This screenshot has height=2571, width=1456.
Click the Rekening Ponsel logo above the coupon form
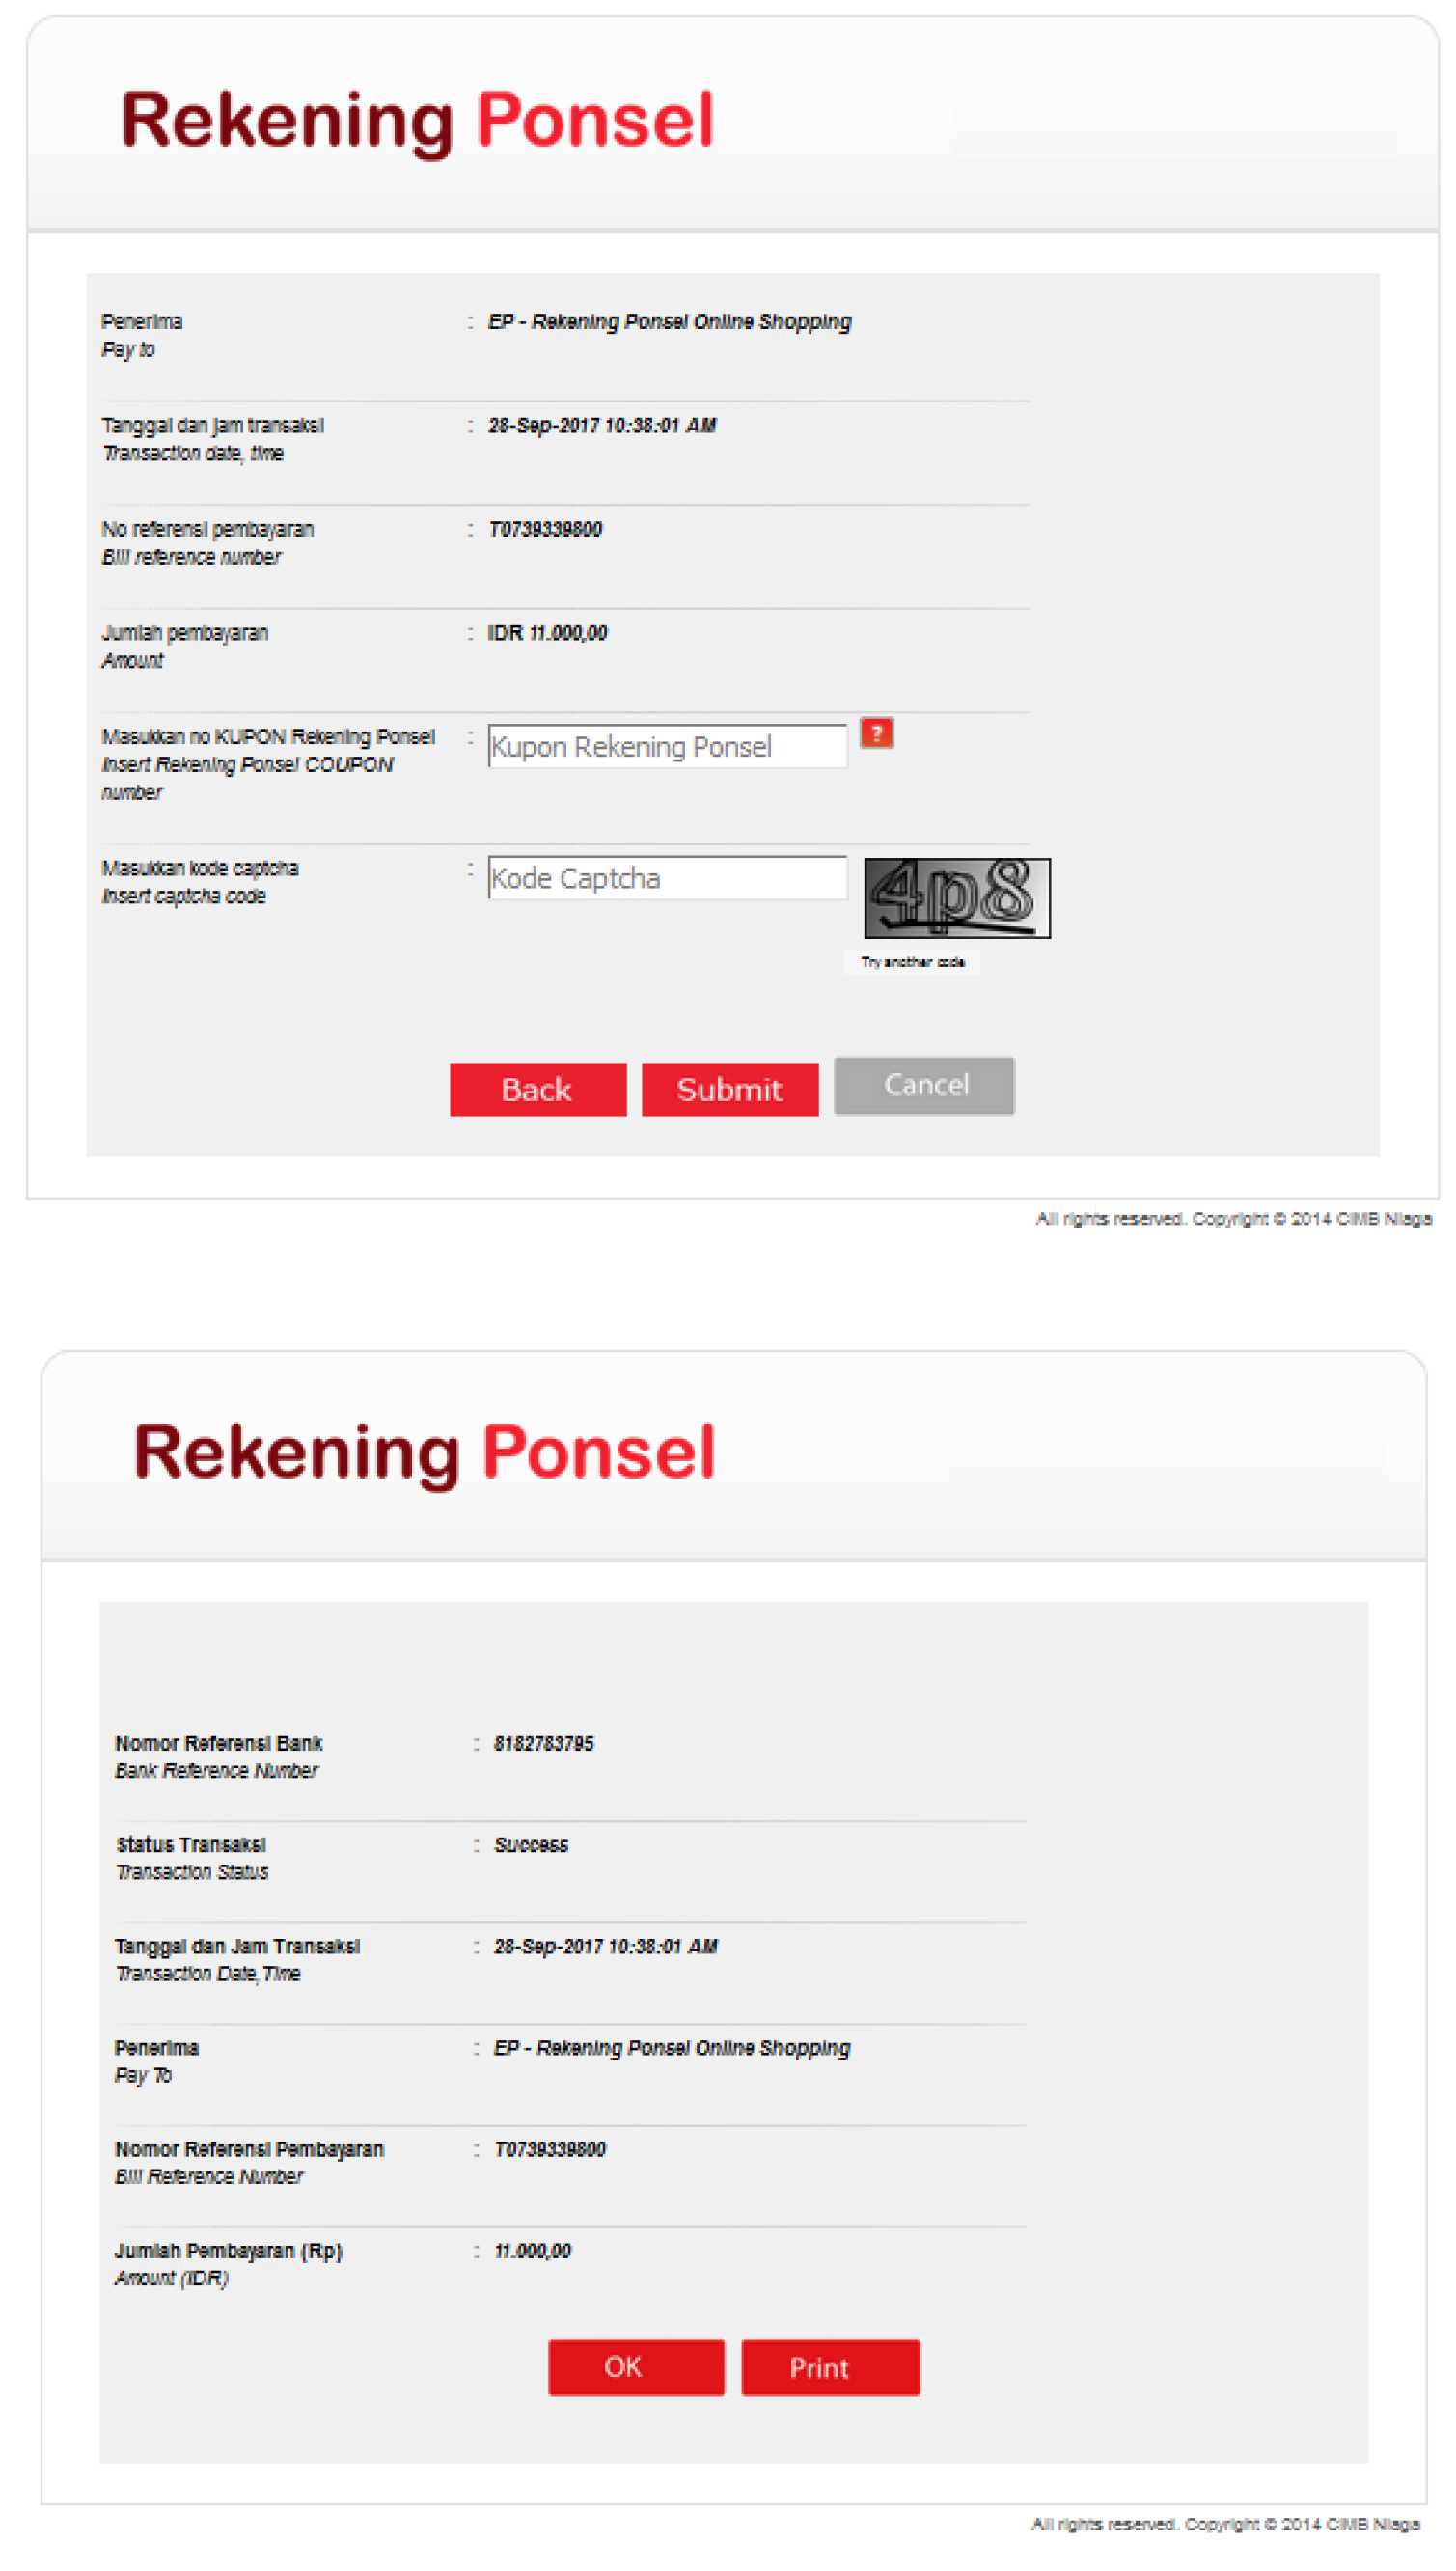click(x=417, y=121)
